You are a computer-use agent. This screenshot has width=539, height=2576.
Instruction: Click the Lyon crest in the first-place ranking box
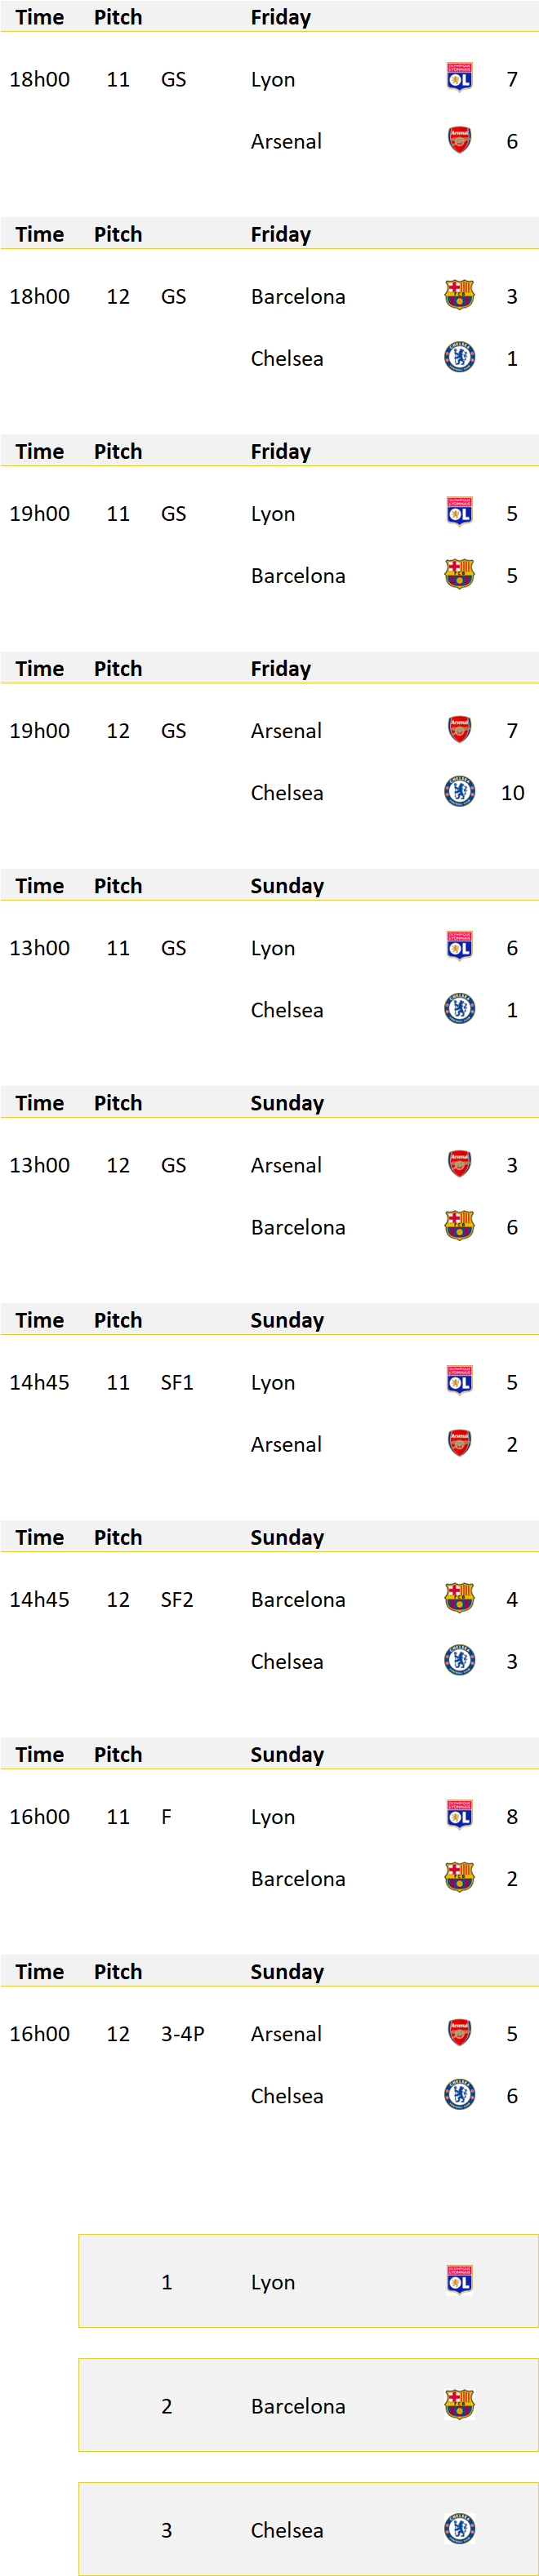click(459, 2280)
